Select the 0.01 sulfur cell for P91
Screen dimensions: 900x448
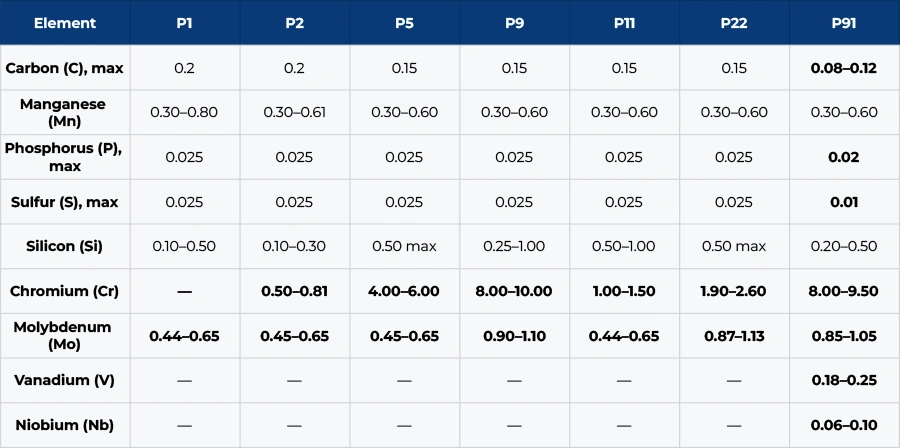844,202
